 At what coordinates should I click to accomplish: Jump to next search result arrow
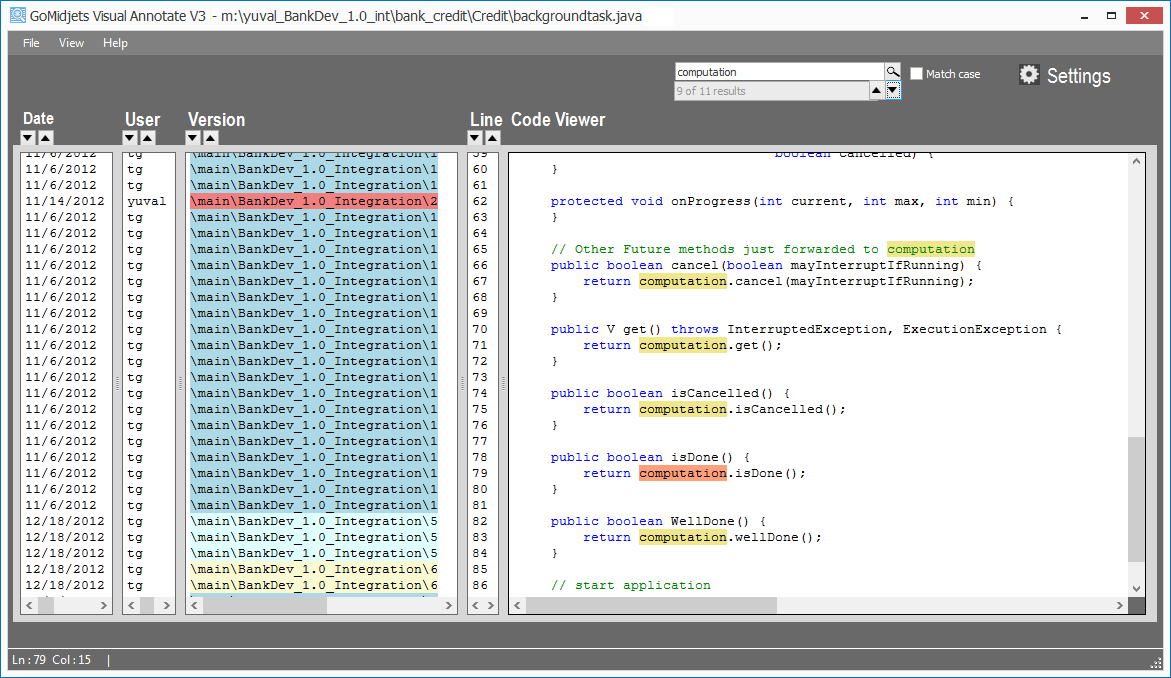click(893, 91)
